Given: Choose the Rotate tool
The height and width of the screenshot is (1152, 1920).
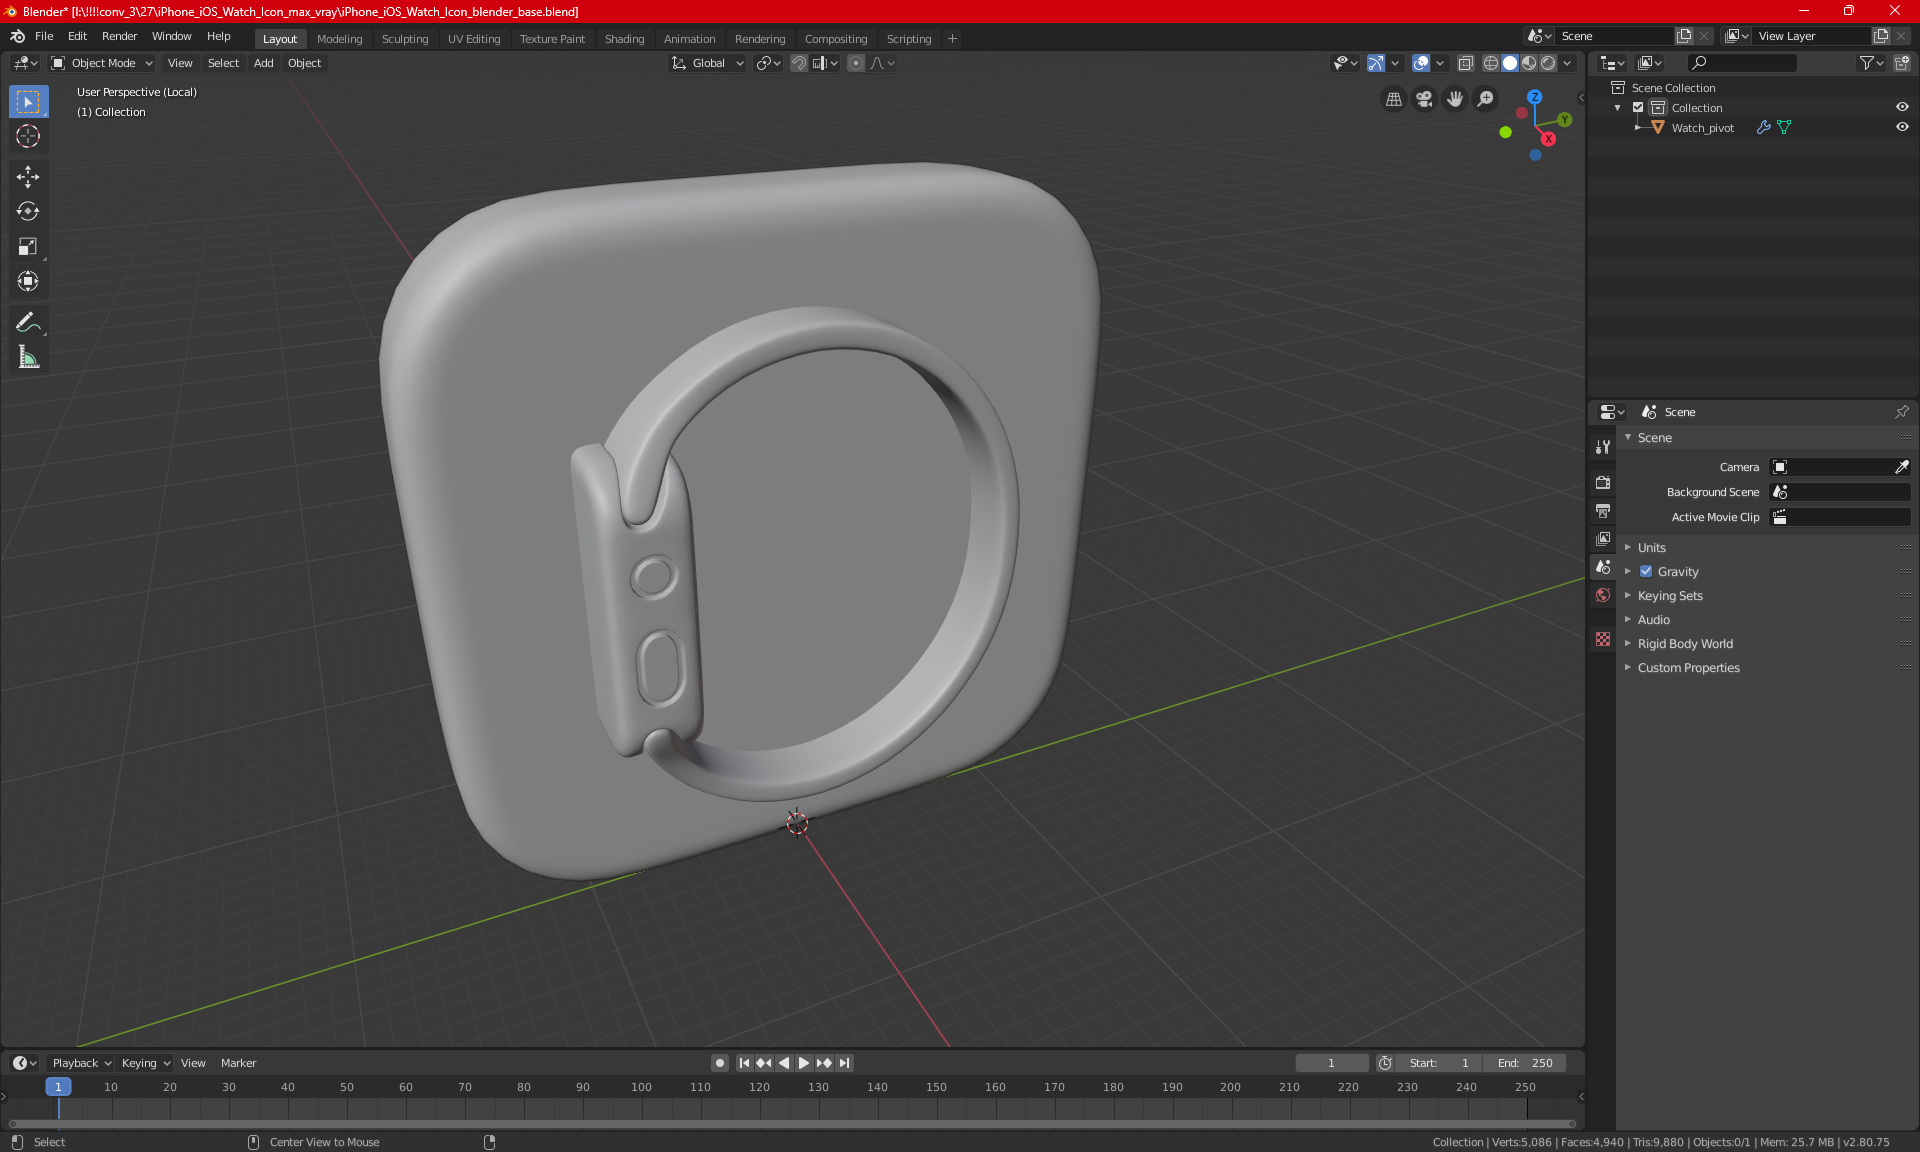Looking at the screenshot, I should pyautogui.click(x=28, y=211).
